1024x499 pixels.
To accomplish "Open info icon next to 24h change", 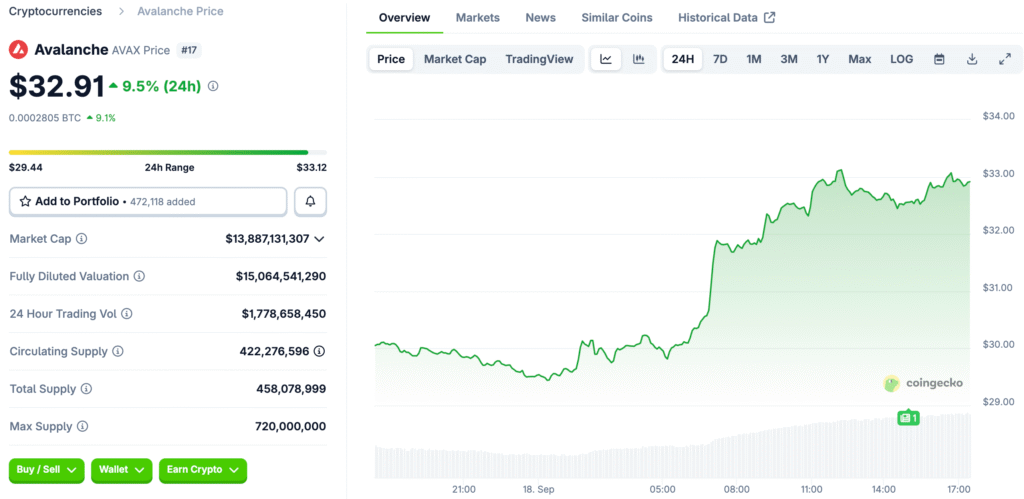I will coord(213,86).
